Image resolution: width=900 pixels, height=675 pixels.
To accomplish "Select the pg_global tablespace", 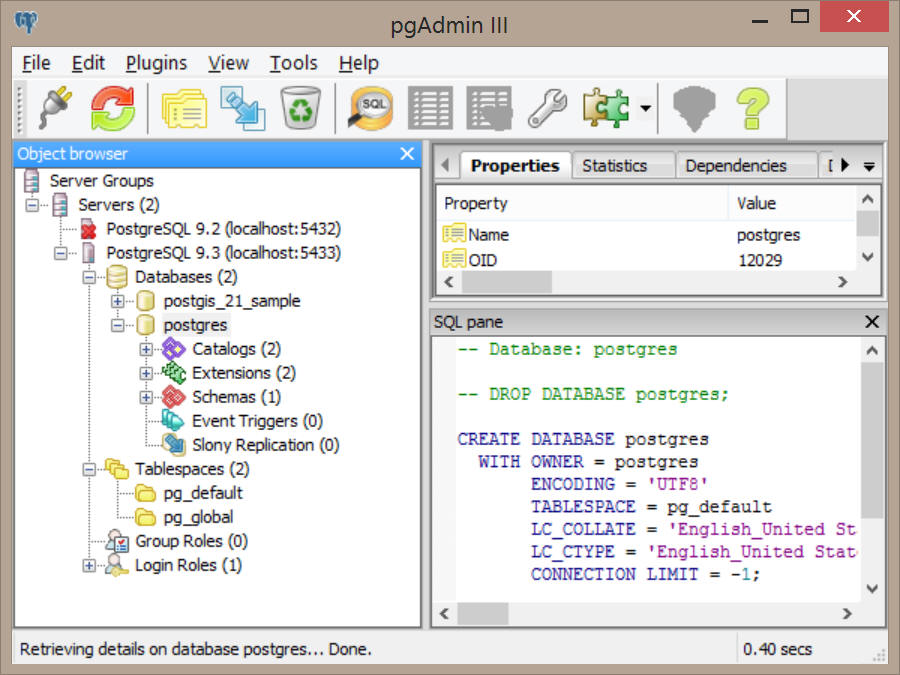I will (x=198, y=517).
